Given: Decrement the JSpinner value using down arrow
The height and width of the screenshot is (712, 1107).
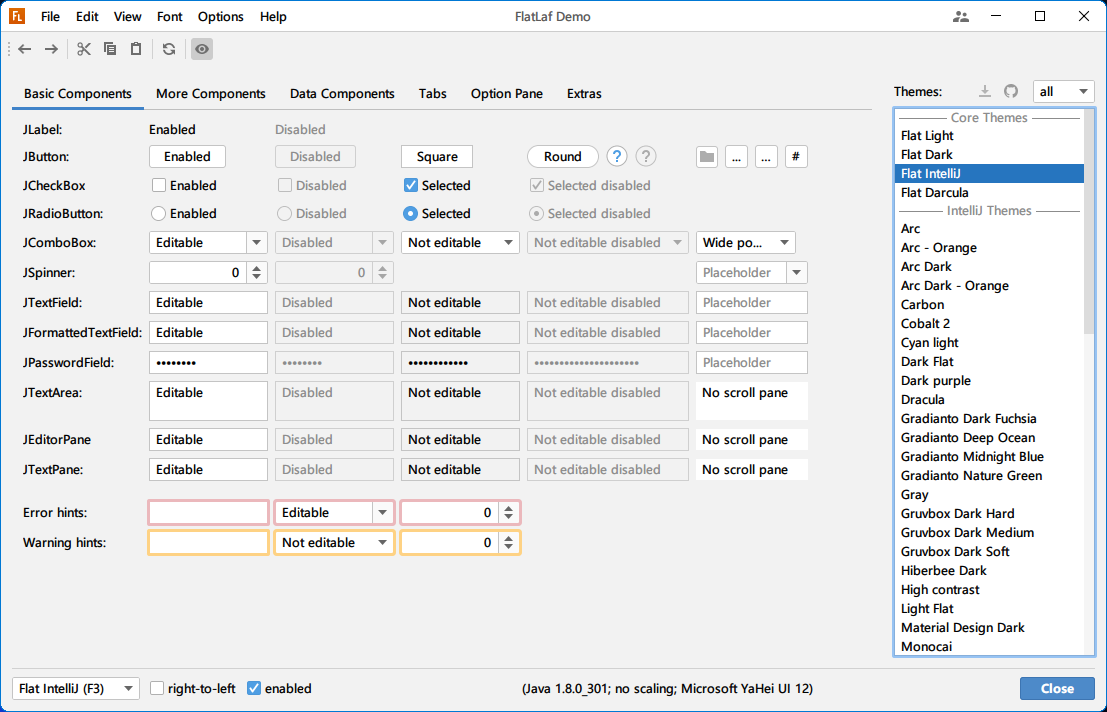Looking at the screenshot, I should click(257, 277).
